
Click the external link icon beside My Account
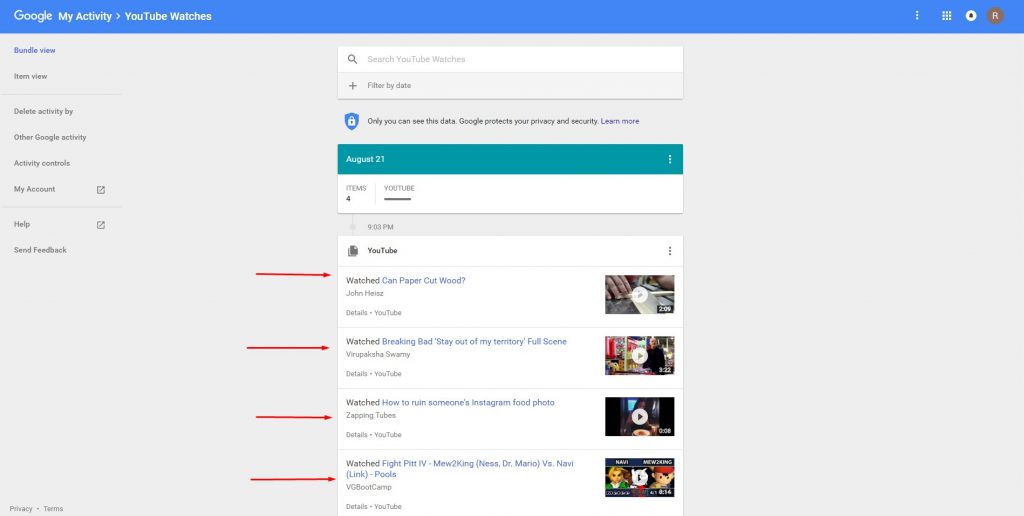101,190
